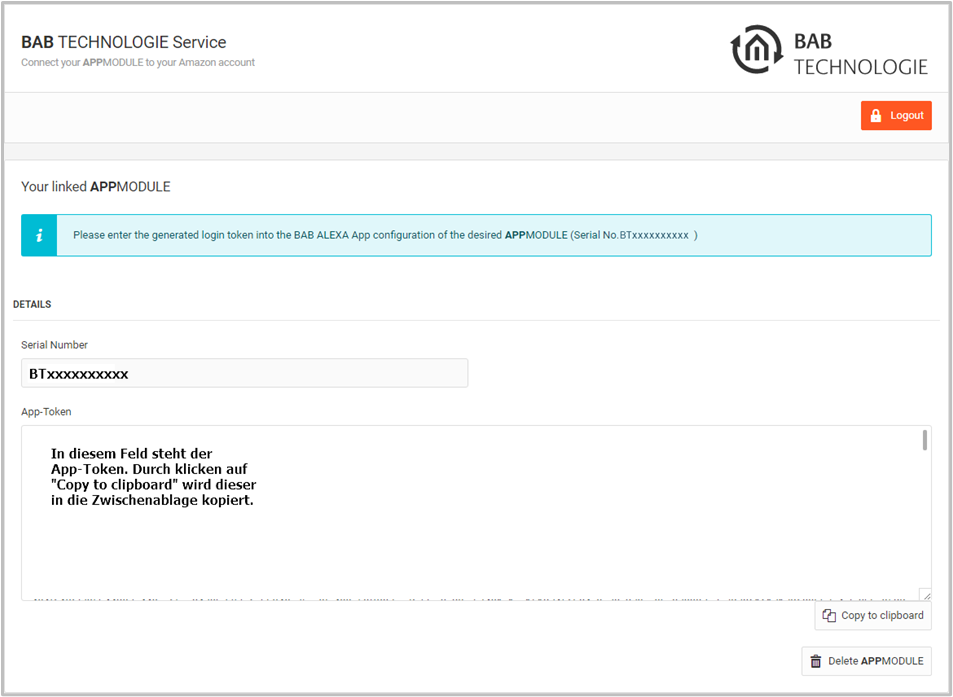Click the App-Token text area scrollbar thumb
This screenshot has width=953, height=697.
925,440
